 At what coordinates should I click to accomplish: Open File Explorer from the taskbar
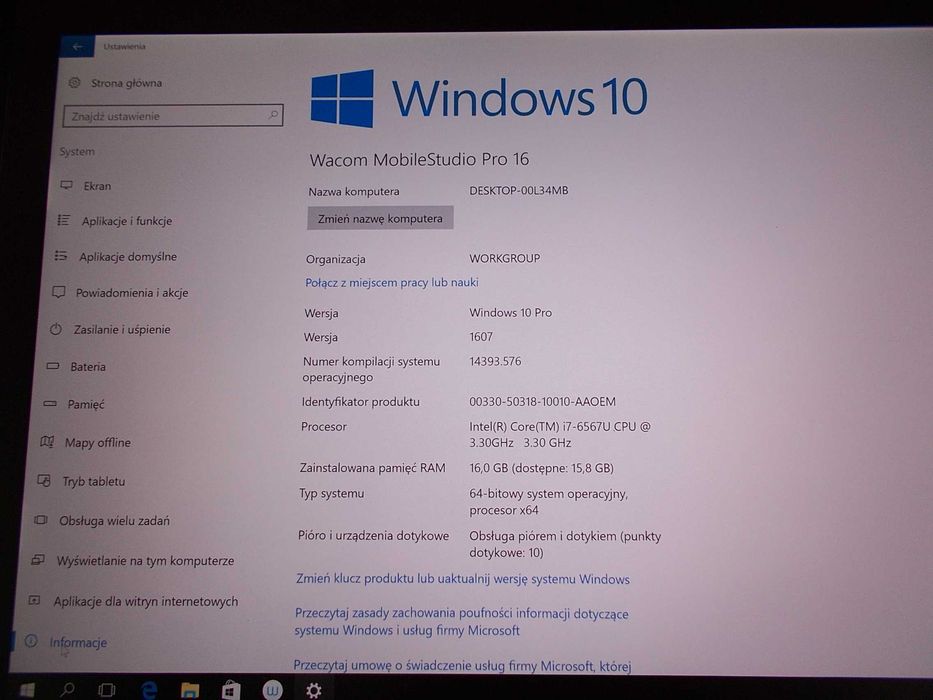click(190, 690)
